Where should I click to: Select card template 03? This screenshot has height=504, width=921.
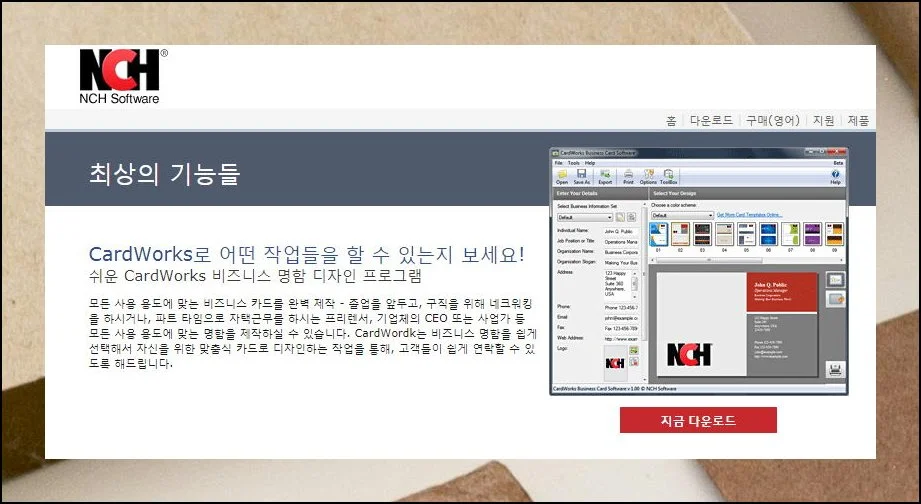click(702, 234)
